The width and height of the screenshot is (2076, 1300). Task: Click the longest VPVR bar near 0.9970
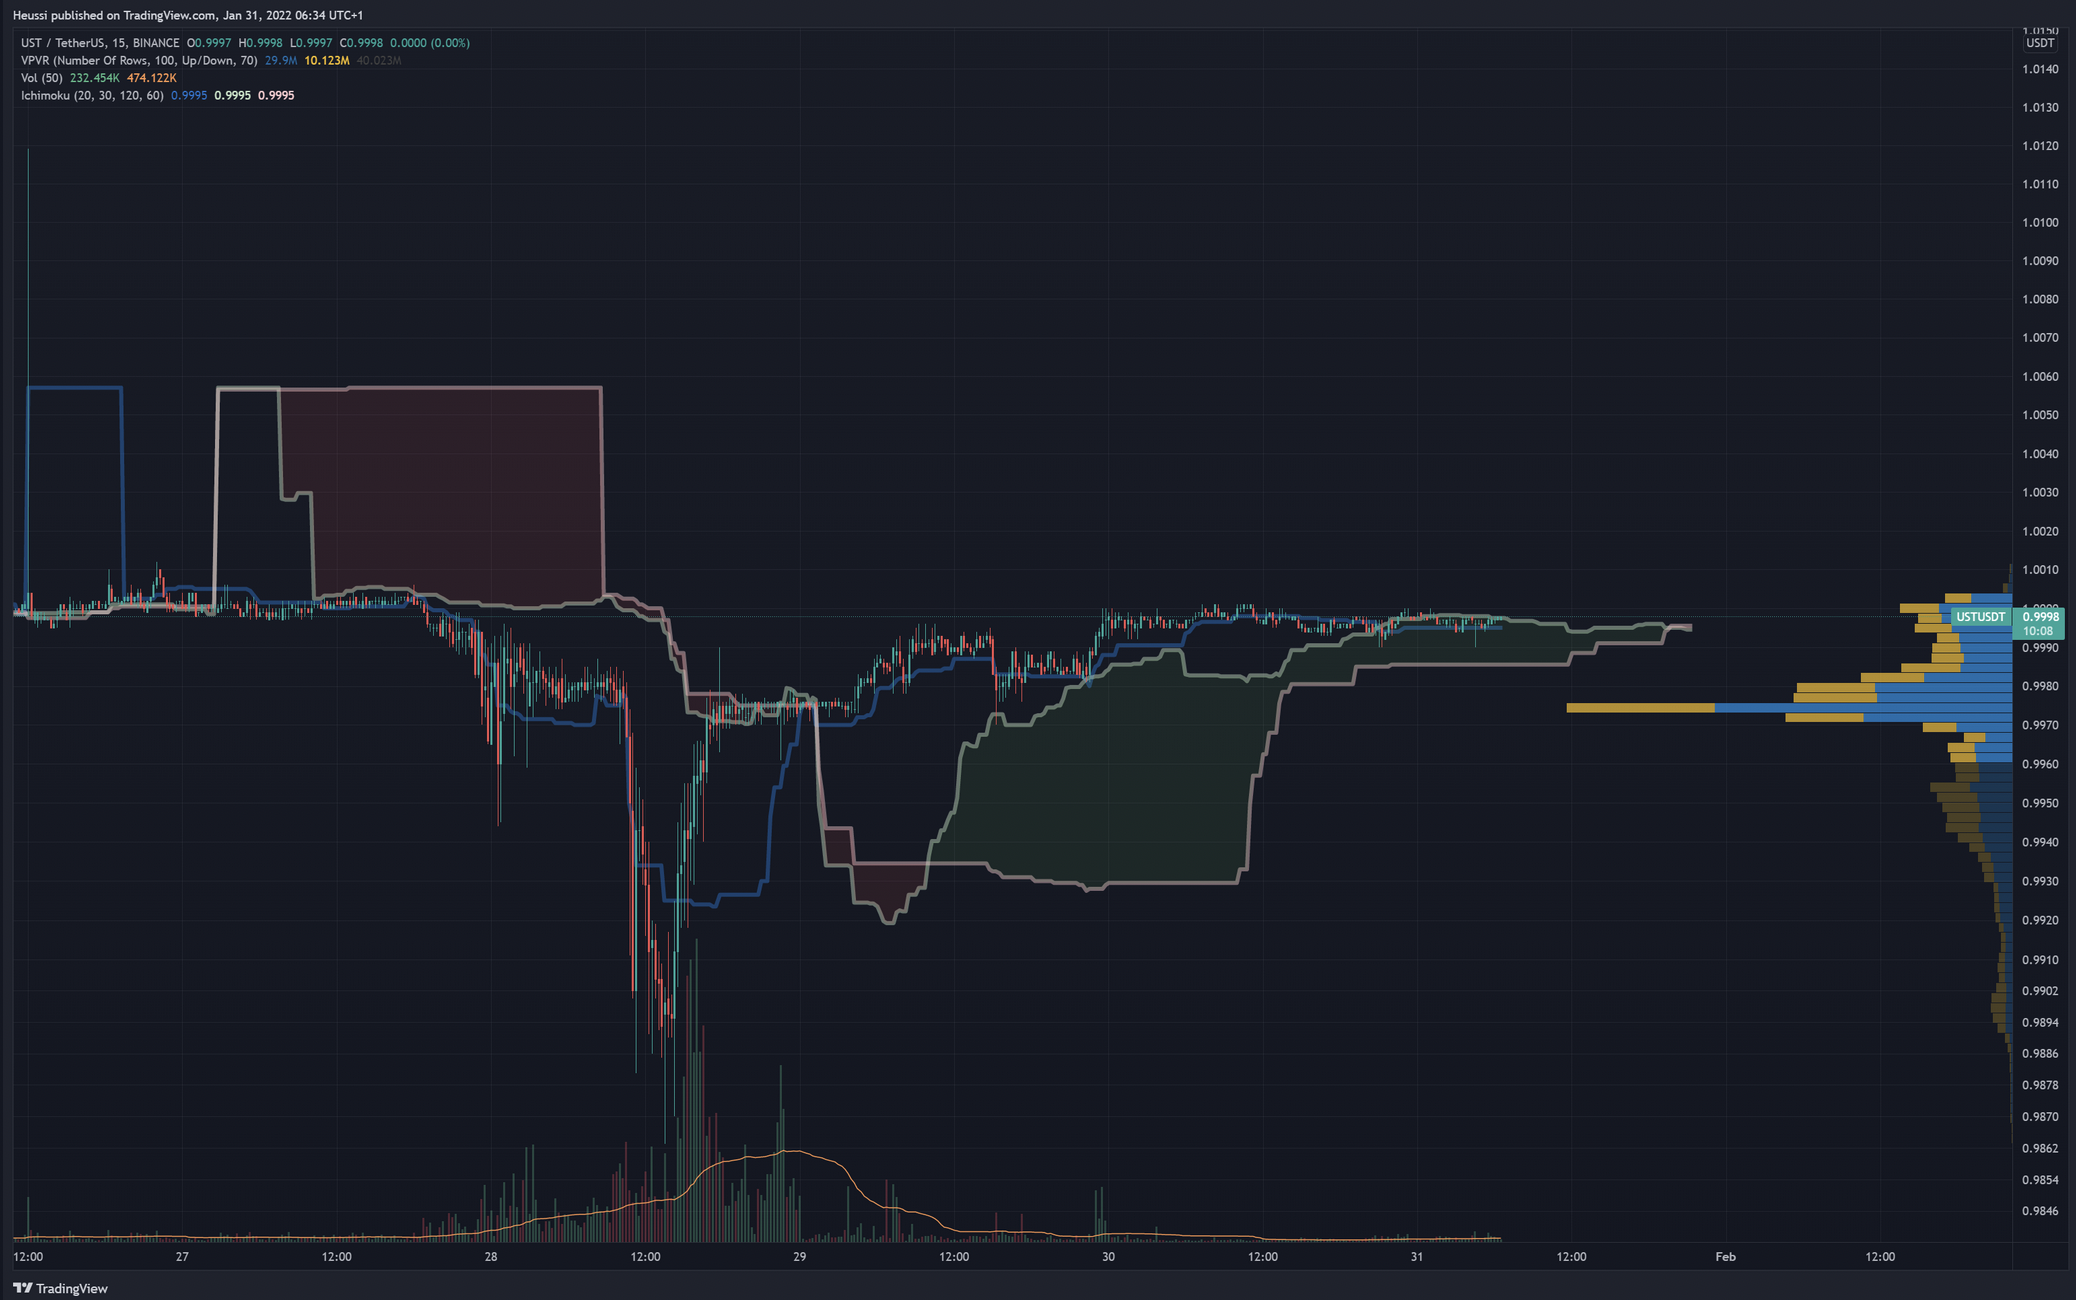coord(1790,708)
